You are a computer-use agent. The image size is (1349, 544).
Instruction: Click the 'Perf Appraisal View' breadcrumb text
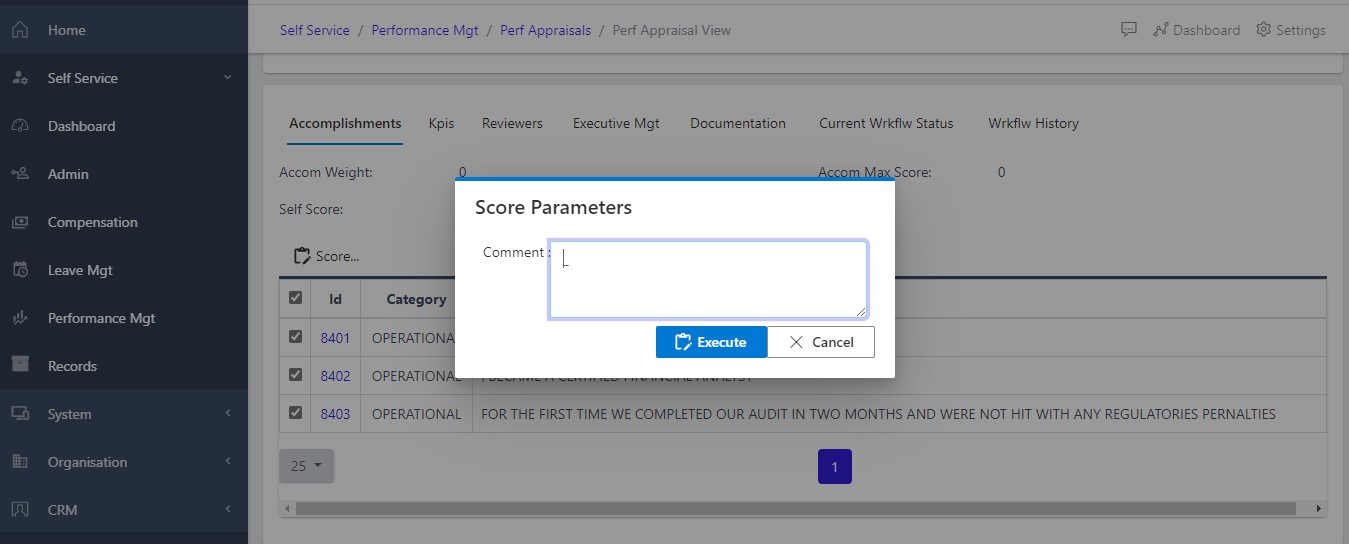coord(671,30)
